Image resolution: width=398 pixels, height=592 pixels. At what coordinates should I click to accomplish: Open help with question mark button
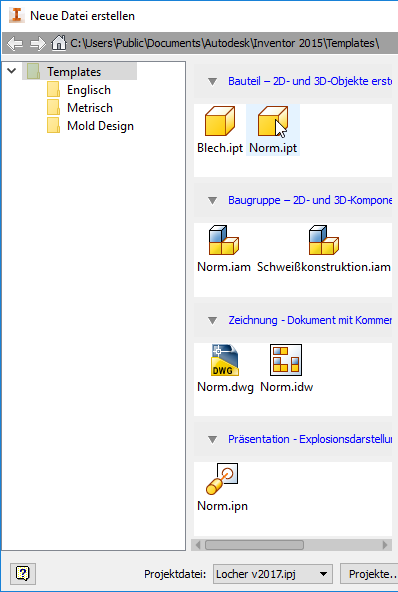coord(23,574)
